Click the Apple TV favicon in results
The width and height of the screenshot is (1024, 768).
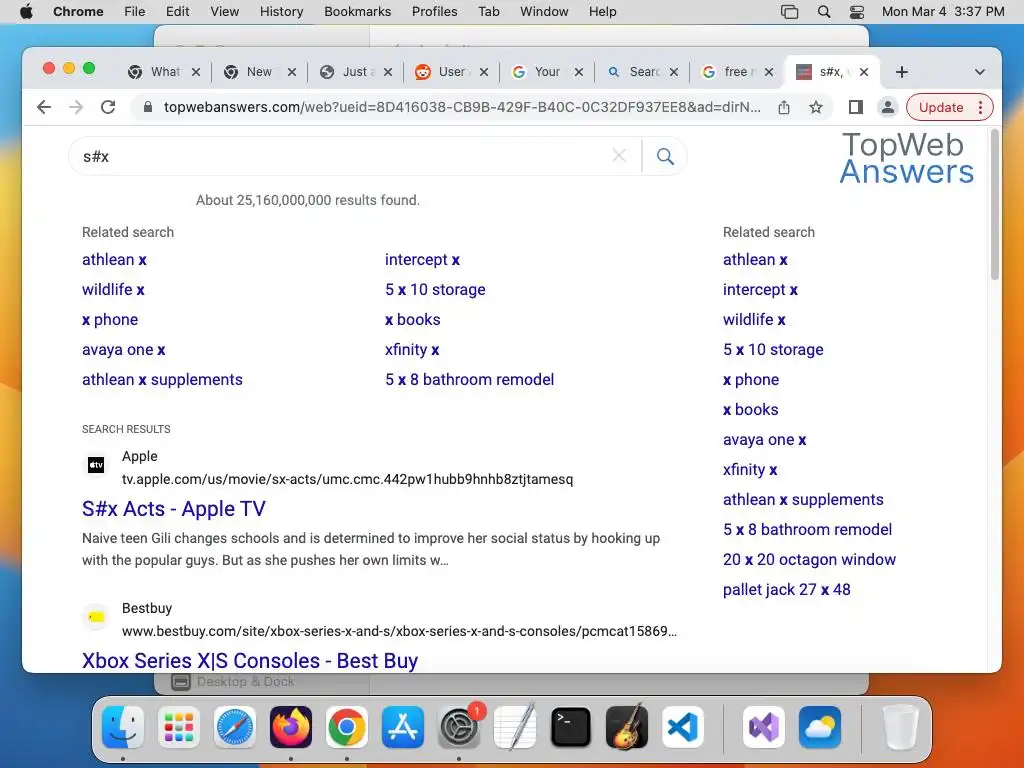[96, 465]
